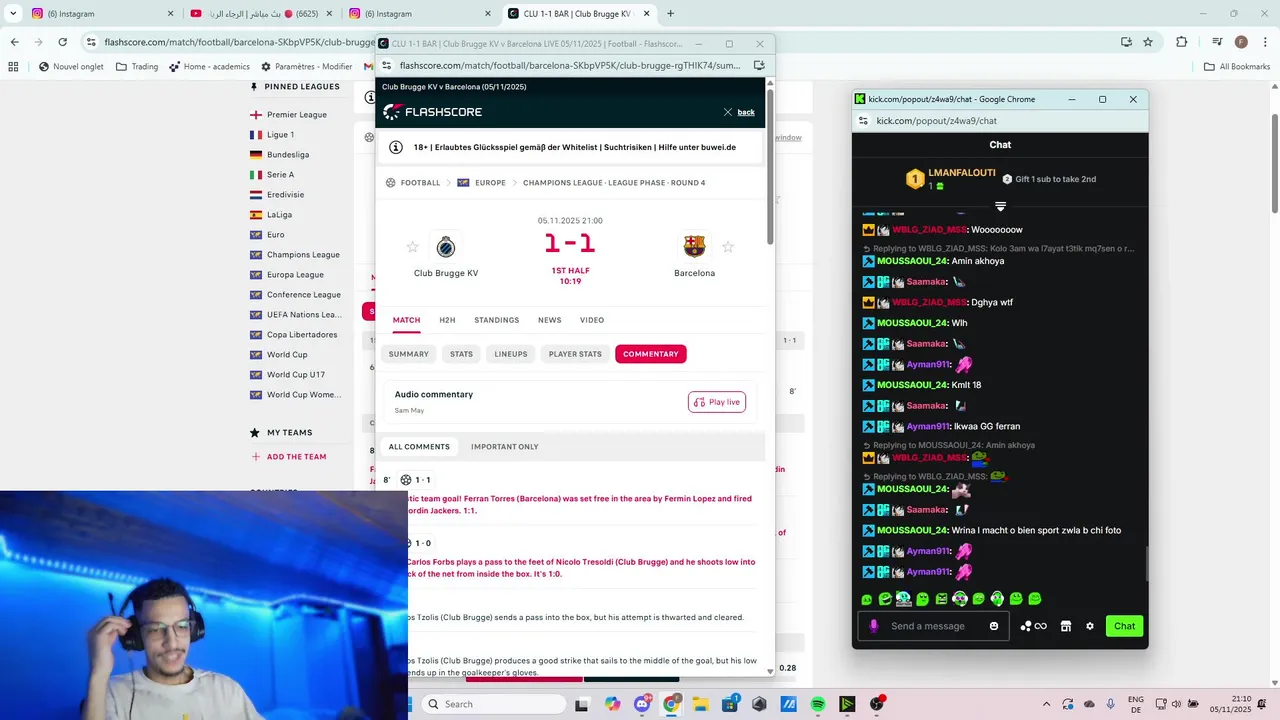Select the PLAYER STATS sub-tab

[575, 354]
